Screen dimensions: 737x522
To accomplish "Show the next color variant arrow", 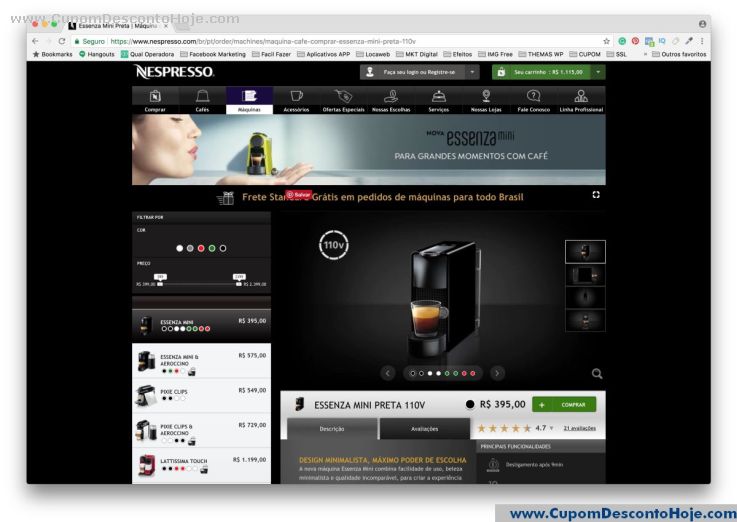I will click(497, 374).
